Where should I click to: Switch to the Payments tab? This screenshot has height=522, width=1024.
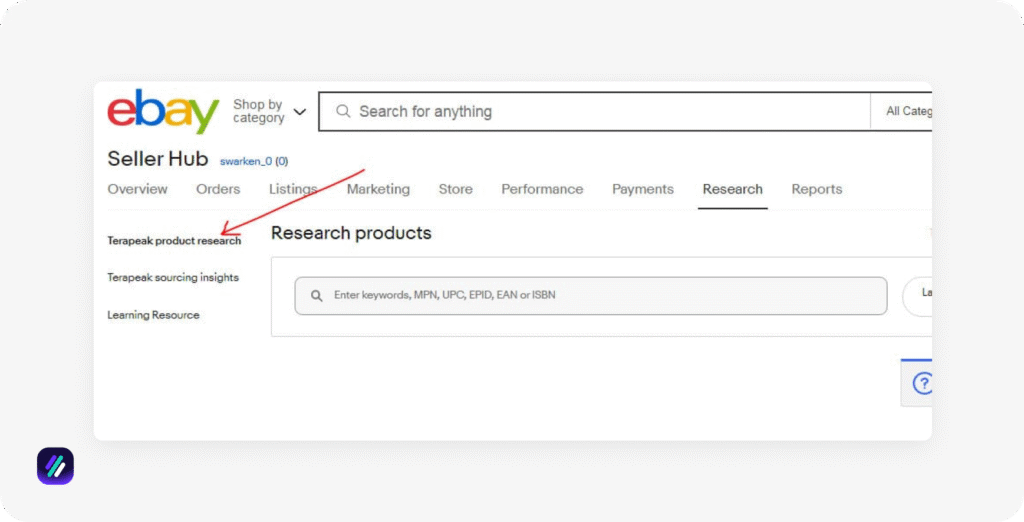[643, 189]
